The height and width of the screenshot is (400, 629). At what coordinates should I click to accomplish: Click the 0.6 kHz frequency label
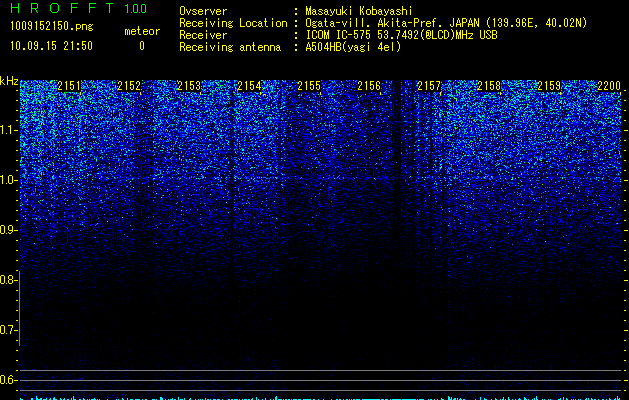click(8, 380)
